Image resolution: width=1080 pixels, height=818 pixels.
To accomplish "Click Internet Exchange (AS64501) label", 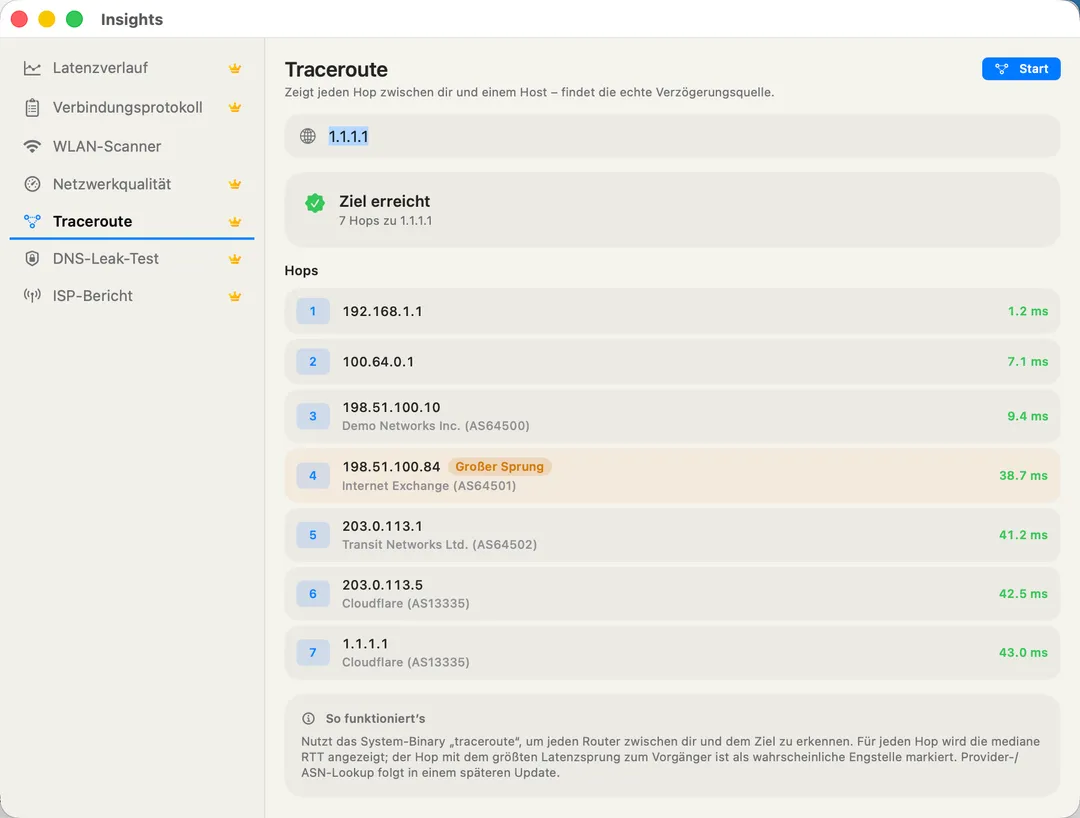I will tap(429, 485).
